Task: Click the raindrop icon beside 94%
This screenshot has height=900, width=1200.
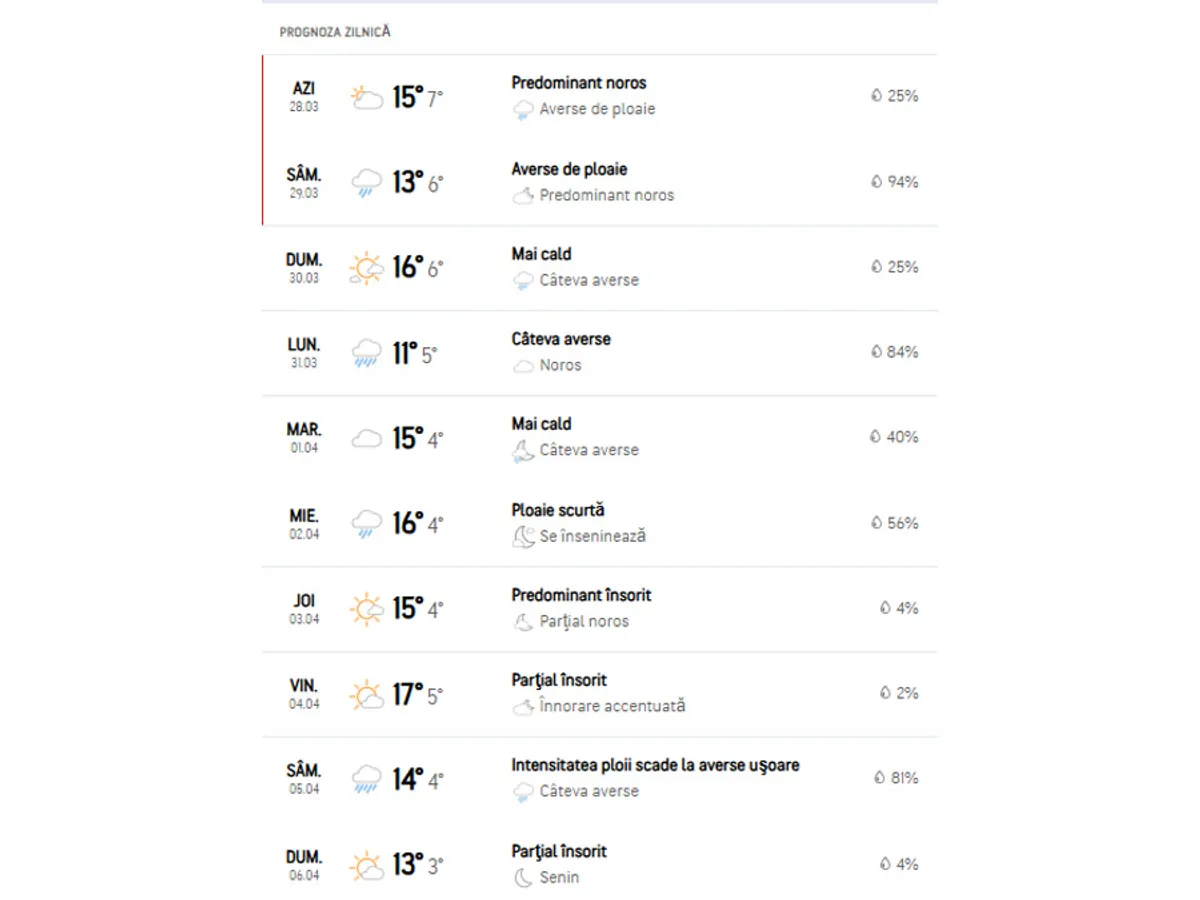Action: click(x=876, y=182)
